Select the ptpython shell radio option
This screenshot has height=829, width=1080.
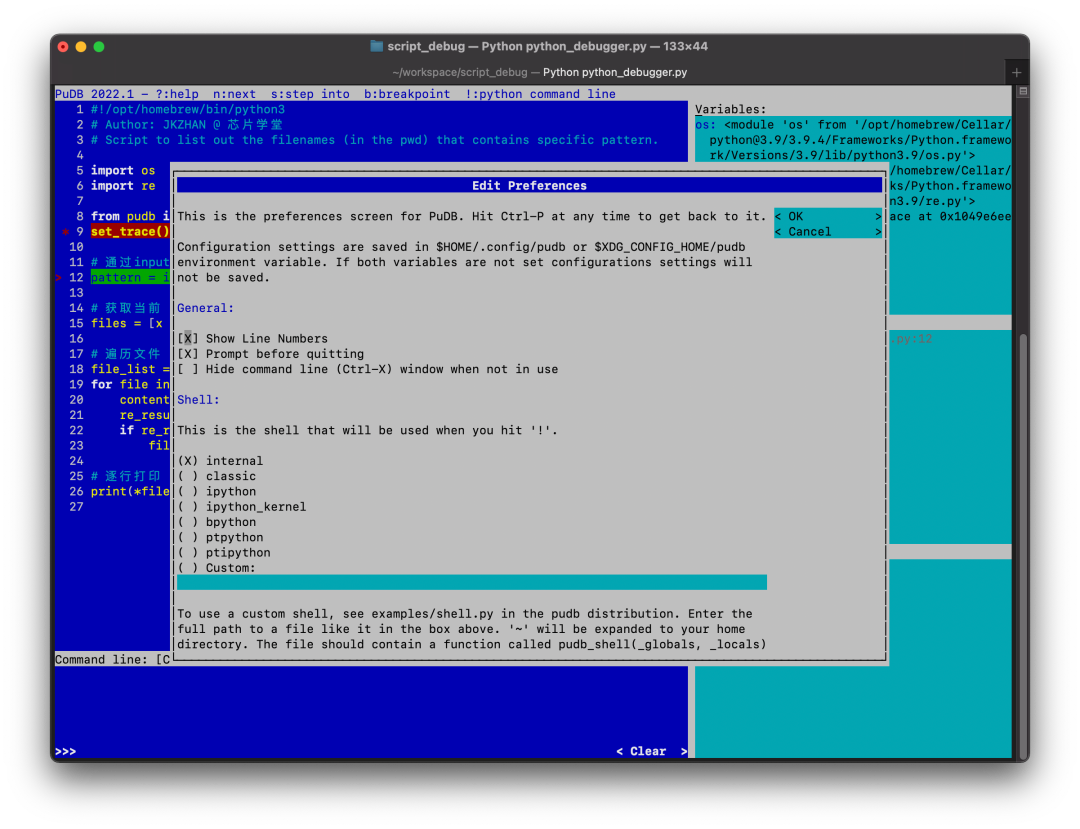click(x=187, y=537)
